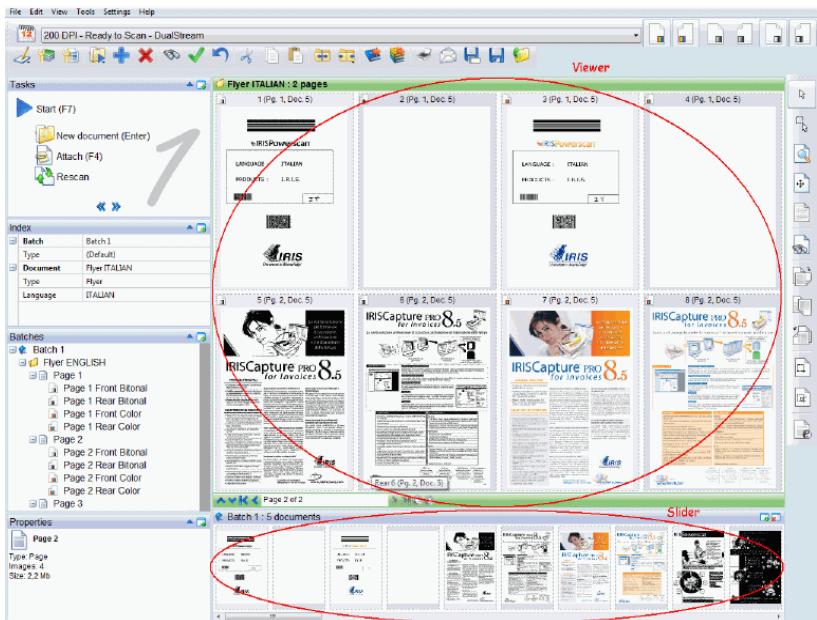The width and height of the screenshot is (817, 620).
Task: Click the blue undo arrow icon
Action: [x=220, y=55]
